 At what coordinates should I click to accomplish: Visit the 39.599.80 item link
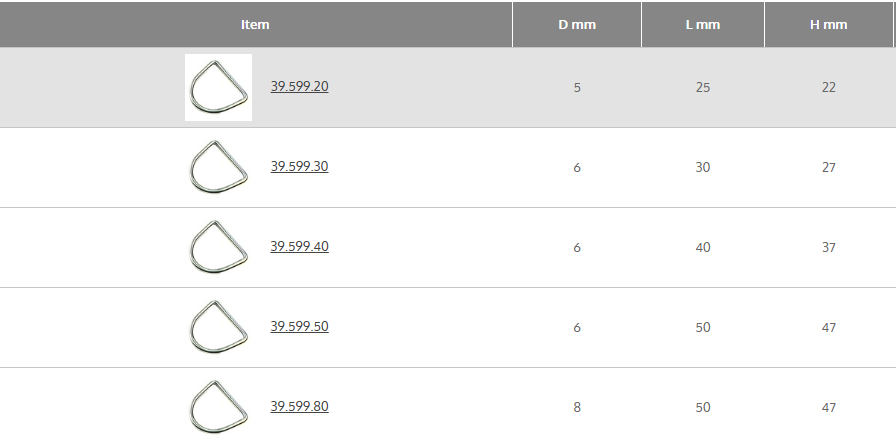pos(299,406)
